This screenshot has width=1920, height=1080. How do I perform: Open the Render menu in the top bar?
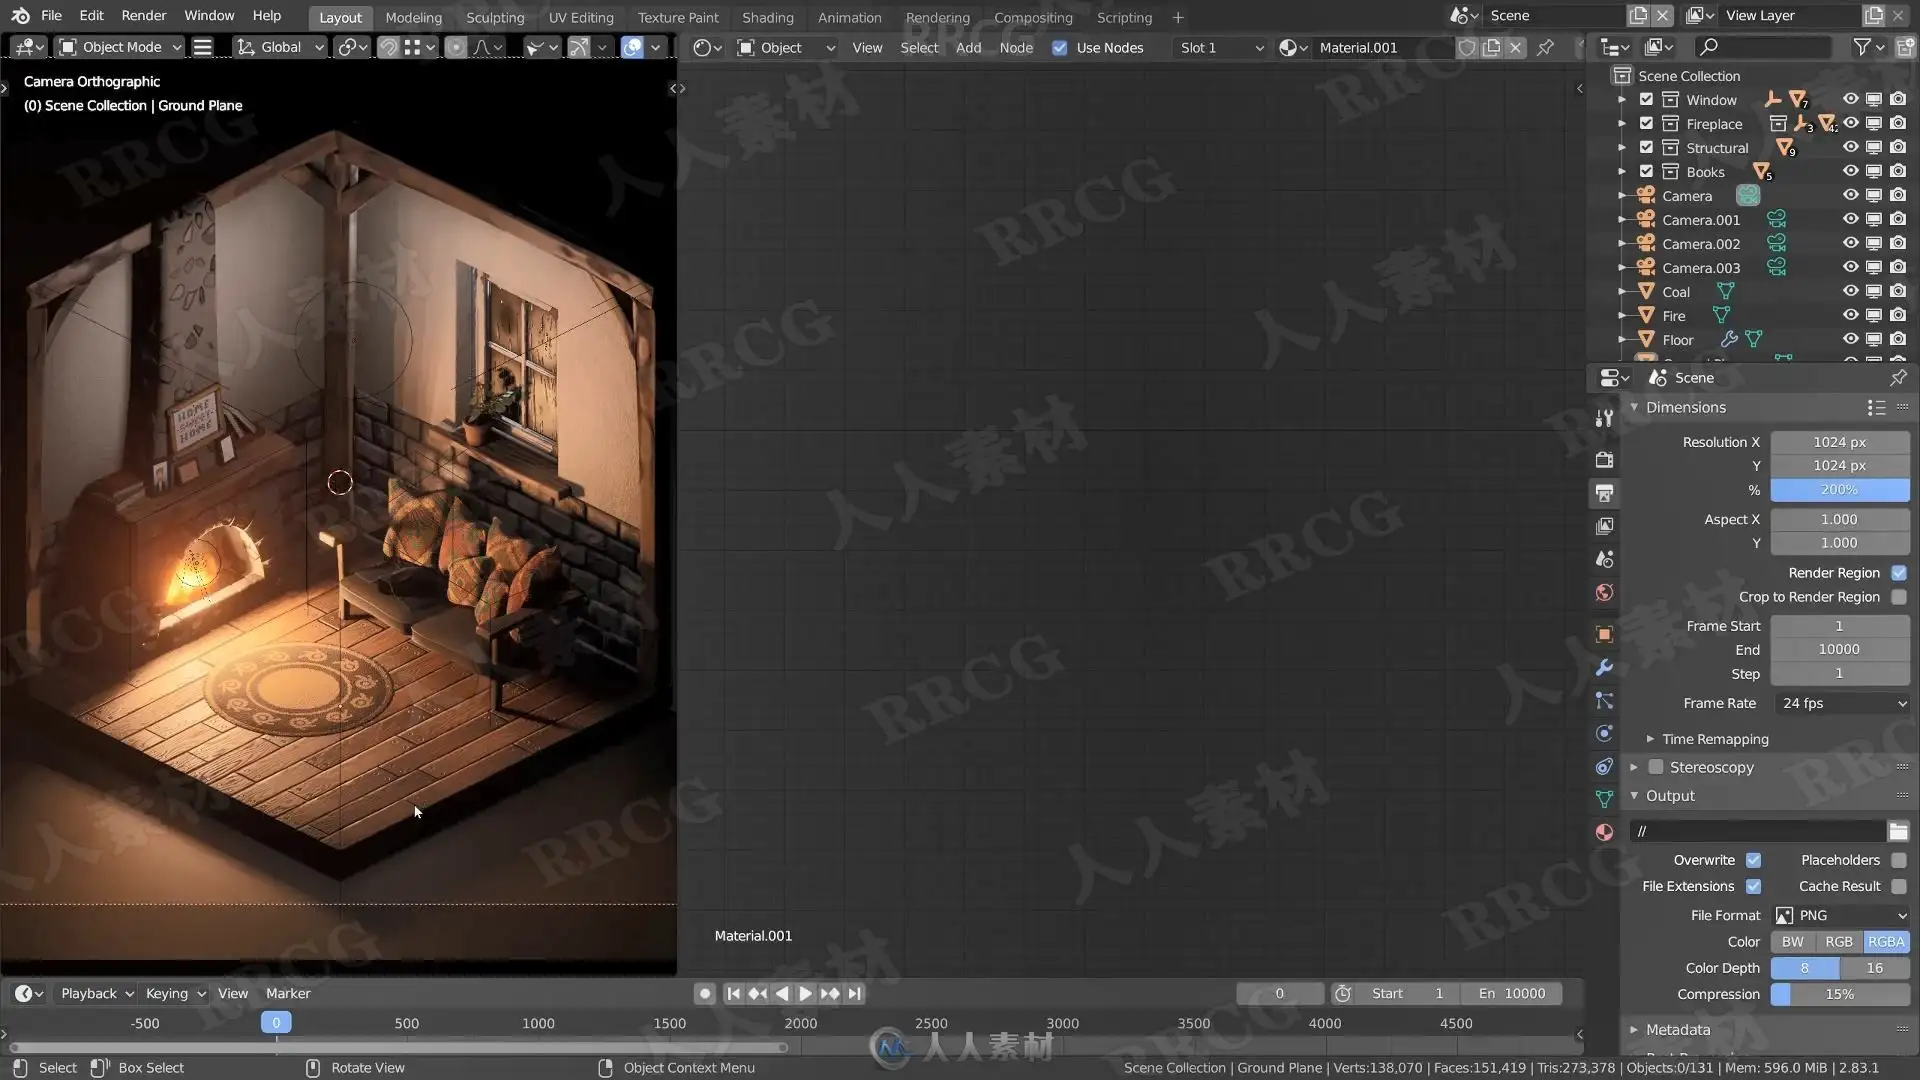click(x=144, y=16)
